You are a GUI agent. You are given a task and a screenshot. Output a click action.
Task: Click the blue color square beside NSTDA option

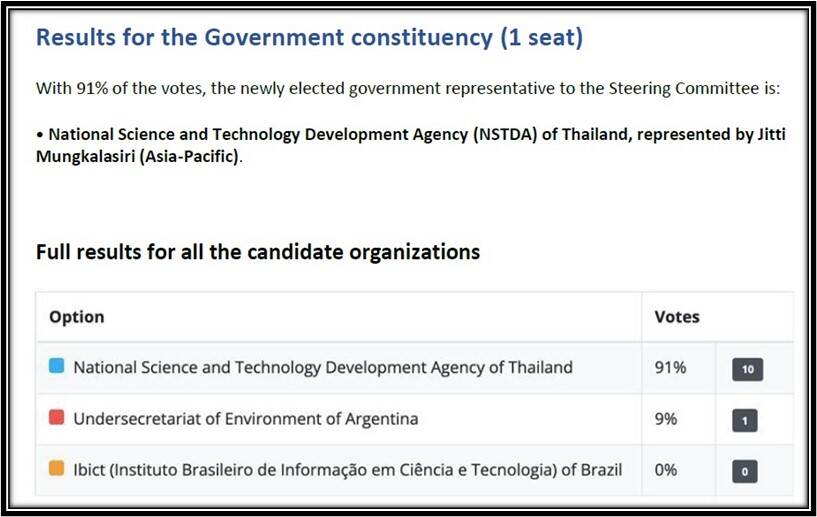56,367
